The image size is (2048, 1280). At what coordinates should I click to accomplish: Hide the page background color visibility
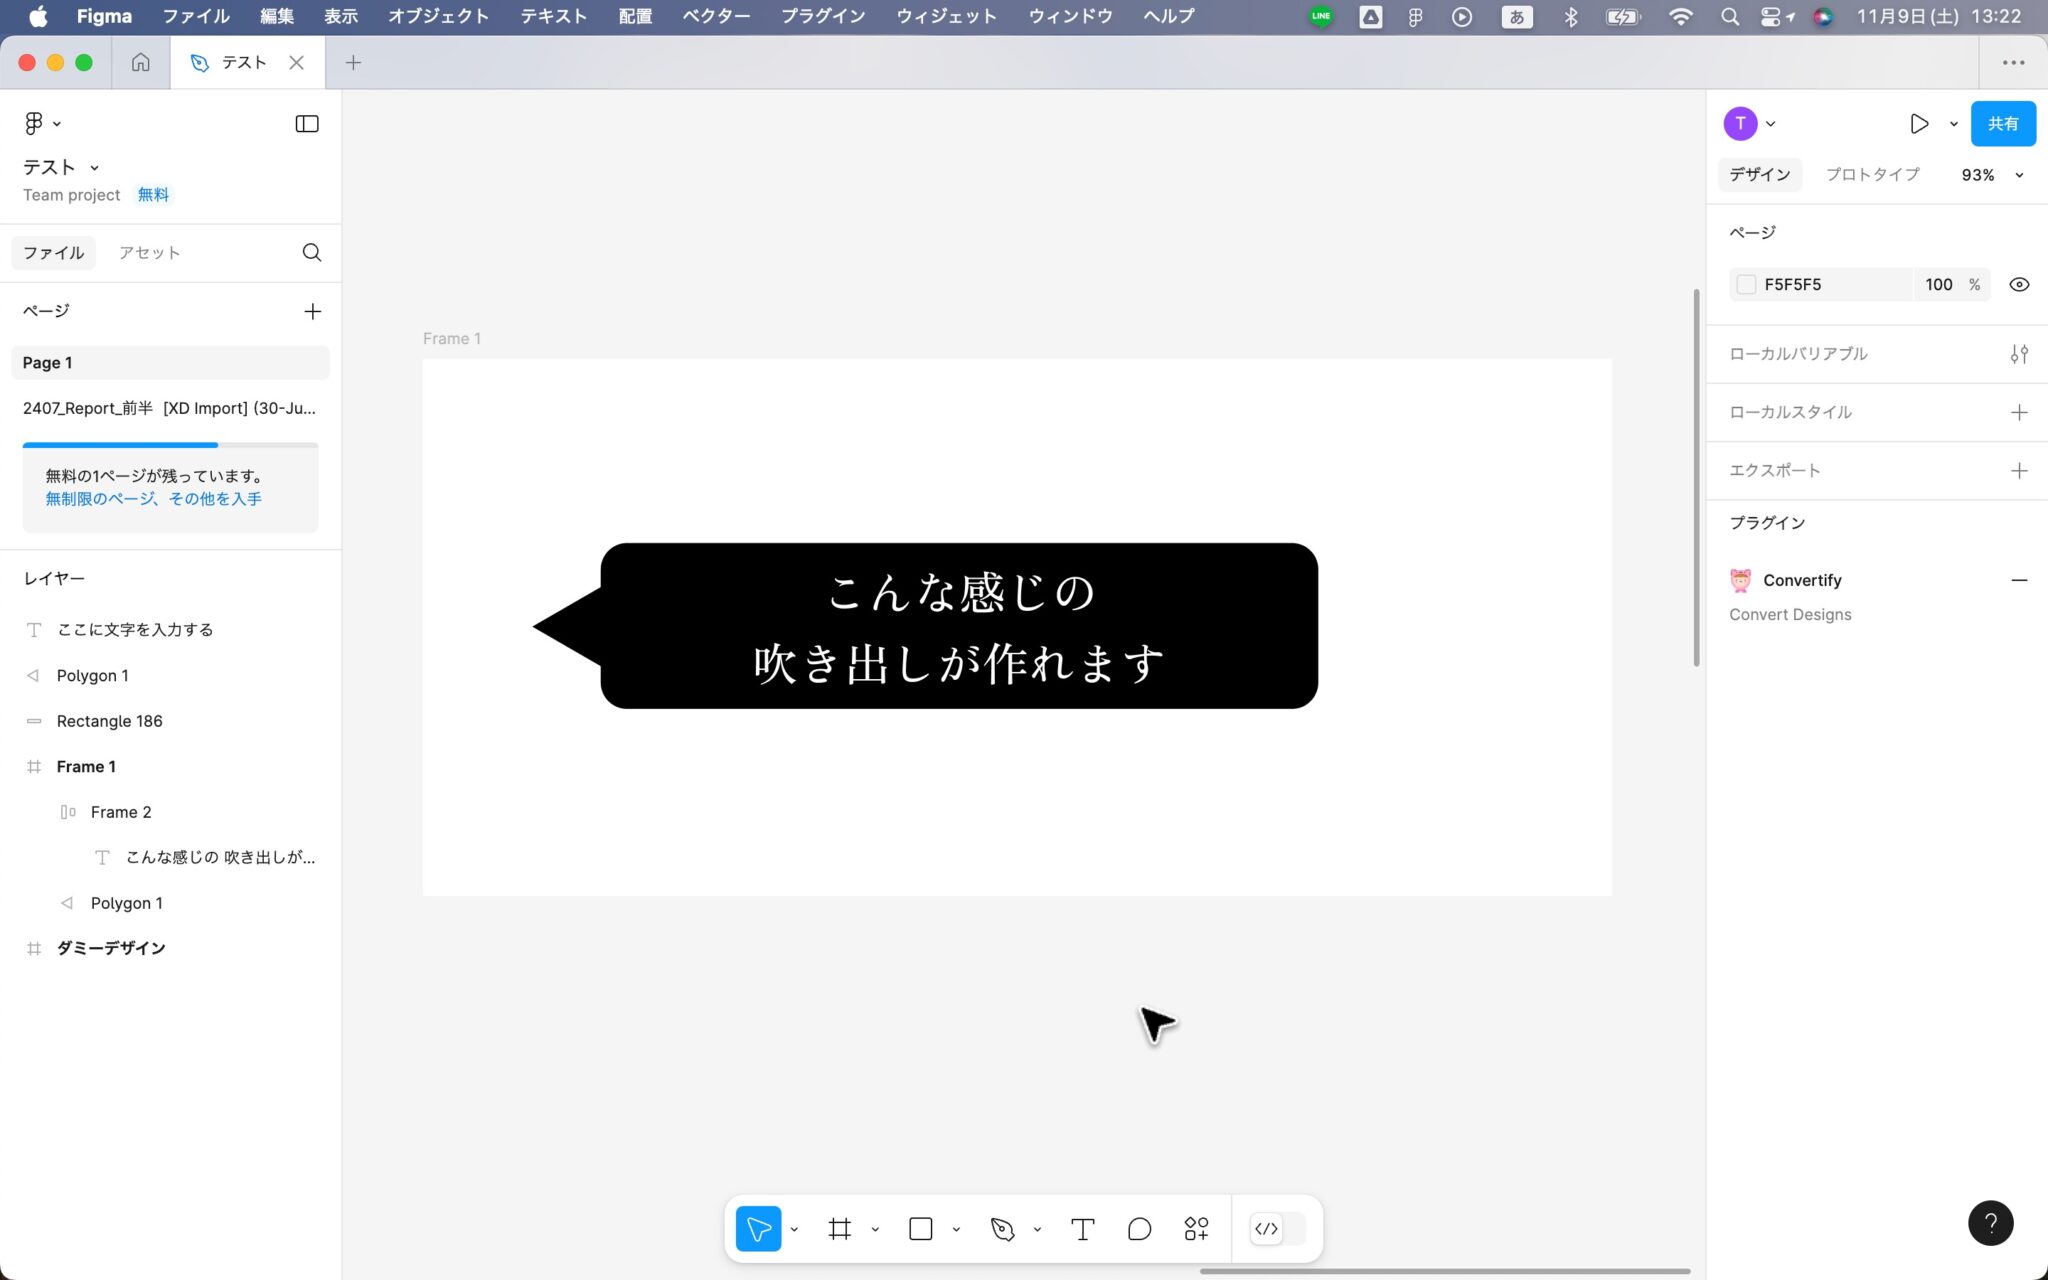2019,284
